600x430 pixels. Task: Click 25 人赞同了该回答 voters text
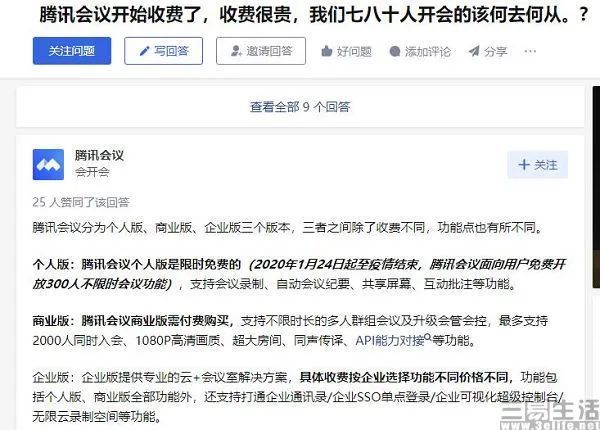[81, 202]
